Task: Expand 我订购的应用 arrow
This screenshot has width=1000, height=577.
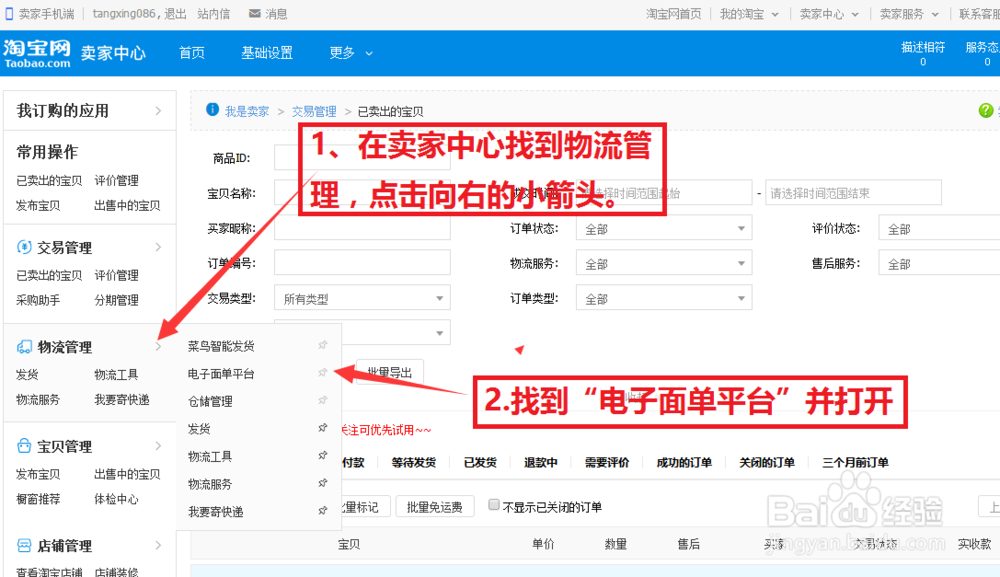Action: point(158,111)
